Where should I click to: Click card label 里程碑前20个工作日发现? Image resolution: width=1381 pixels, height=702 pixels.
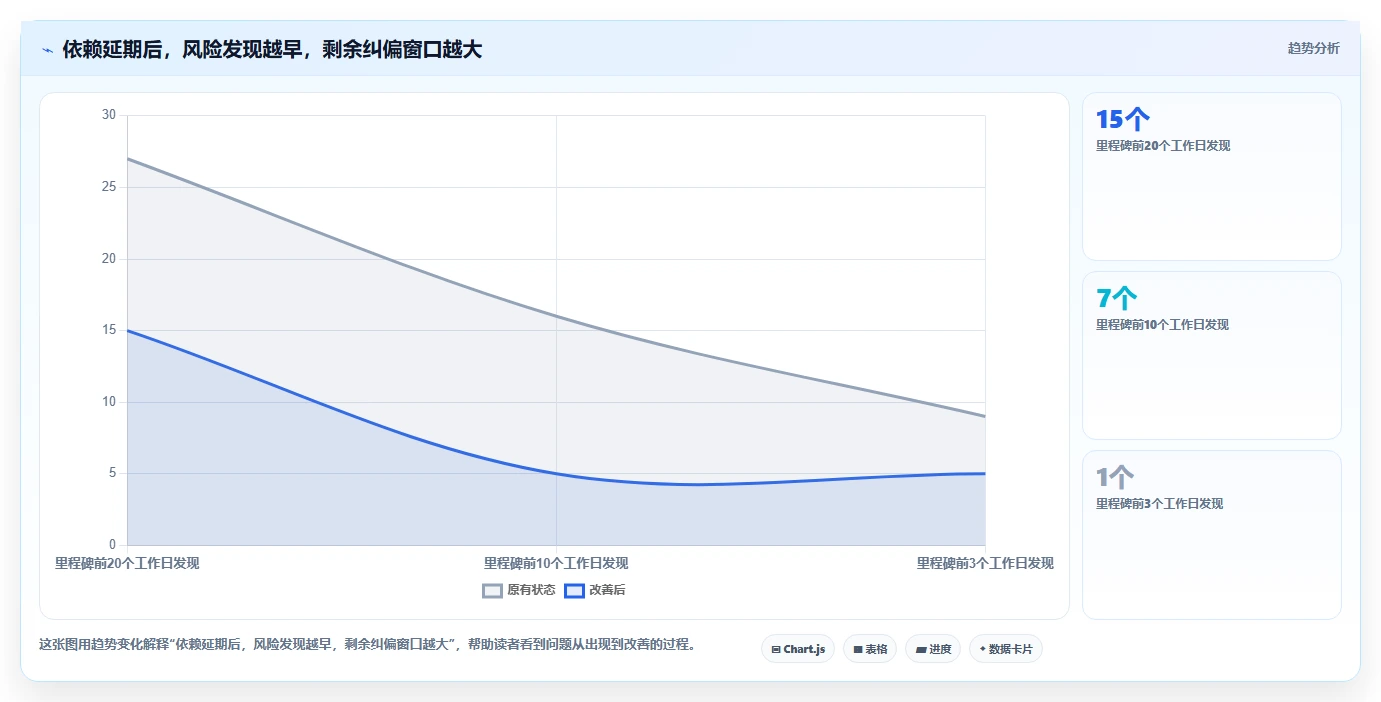[x=1163, y=146]
